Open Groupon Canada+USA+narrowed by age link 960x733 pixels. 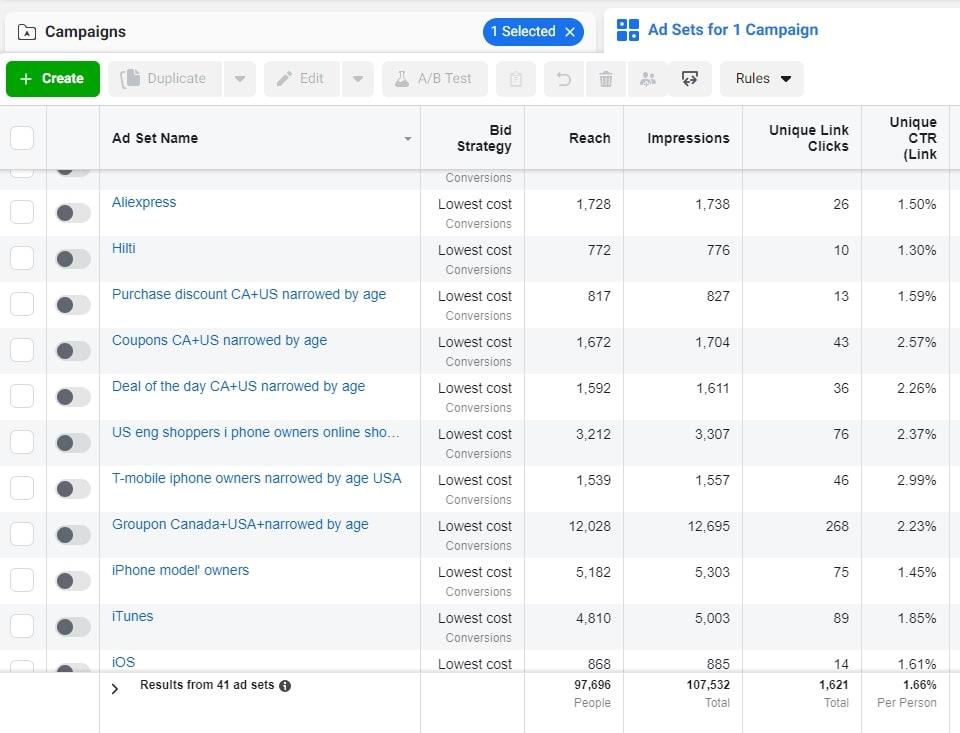240,524
